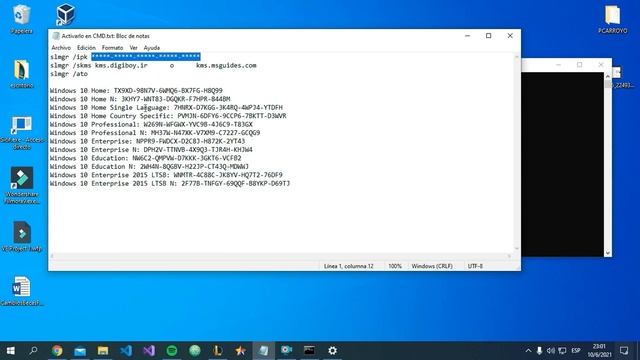The width and height of the screenshot is (640, 360).
Task: Click the Windows 10 Home Single Language line
Action: [x=166, y=107]
